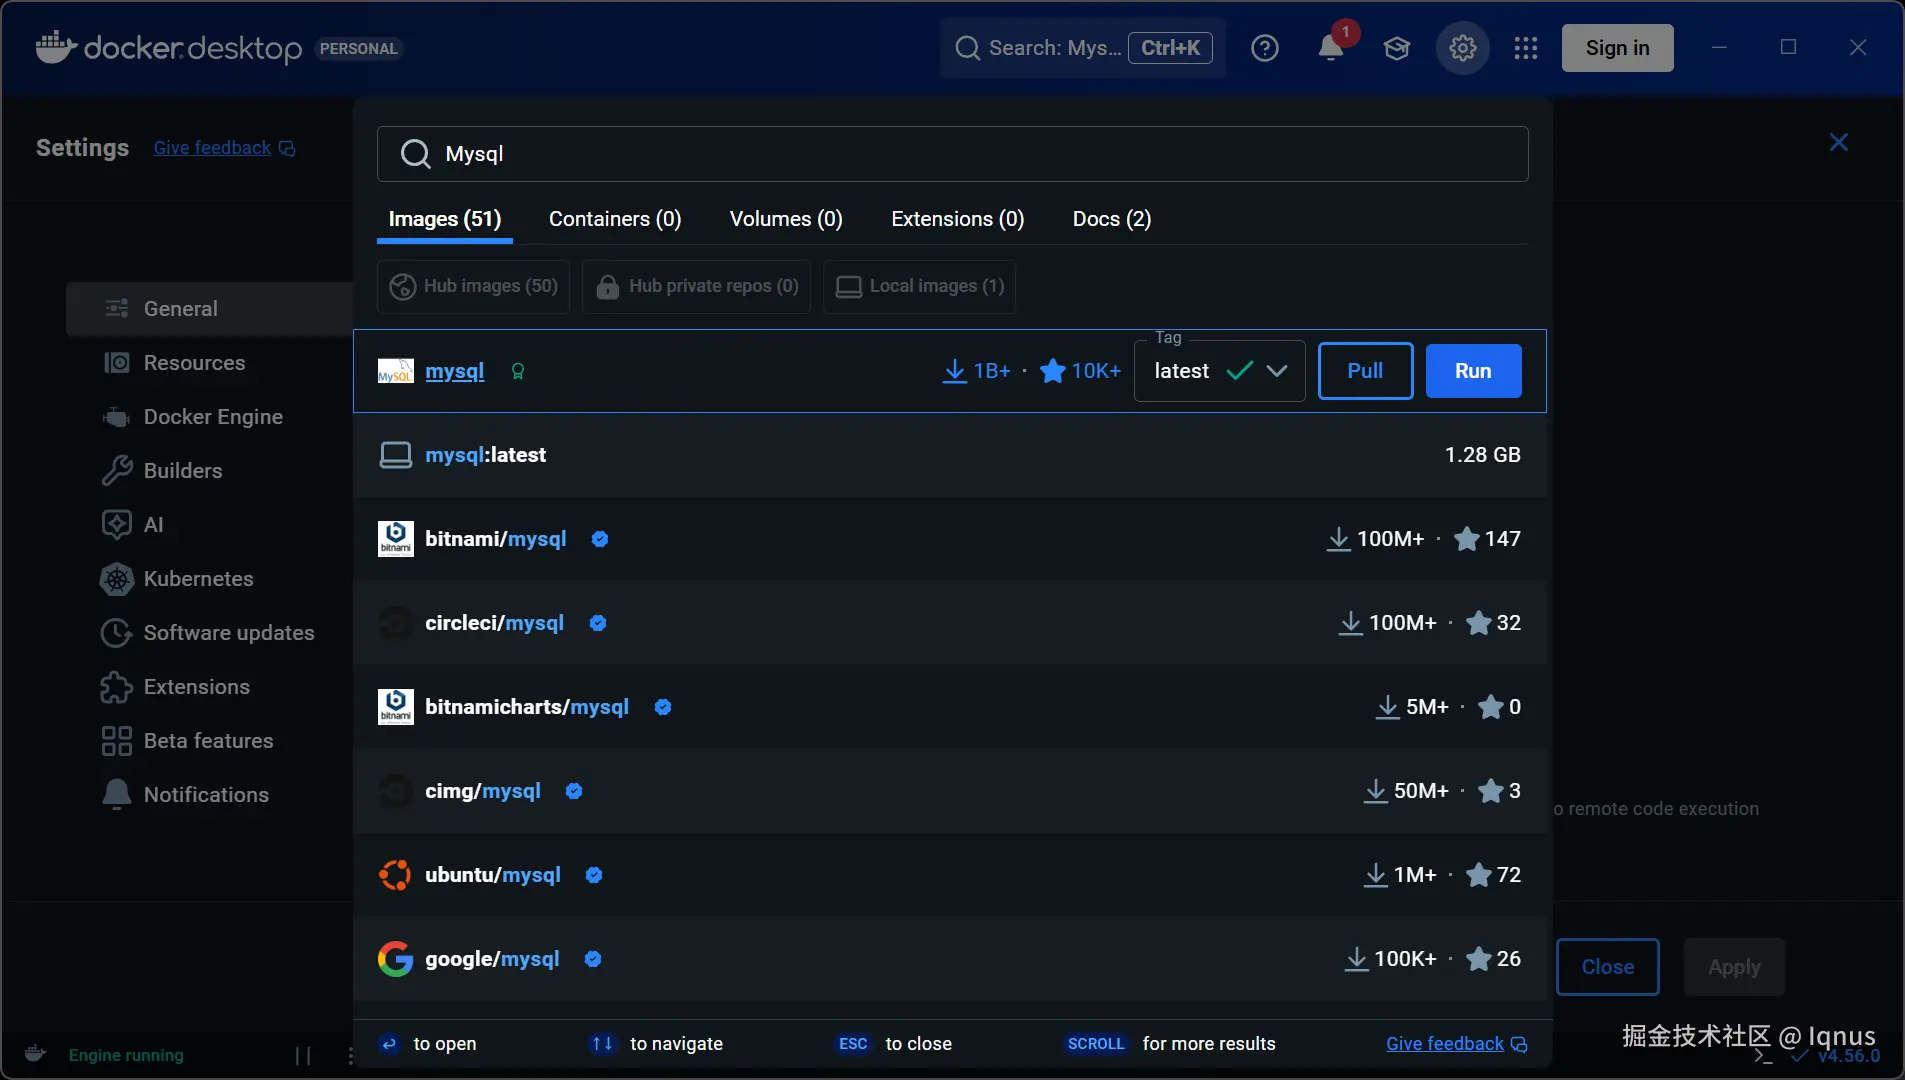Click the Ubuntu logo in ubuntu/mysql row
Screen dimensions: 1905x1080
[x=395, y=875]
